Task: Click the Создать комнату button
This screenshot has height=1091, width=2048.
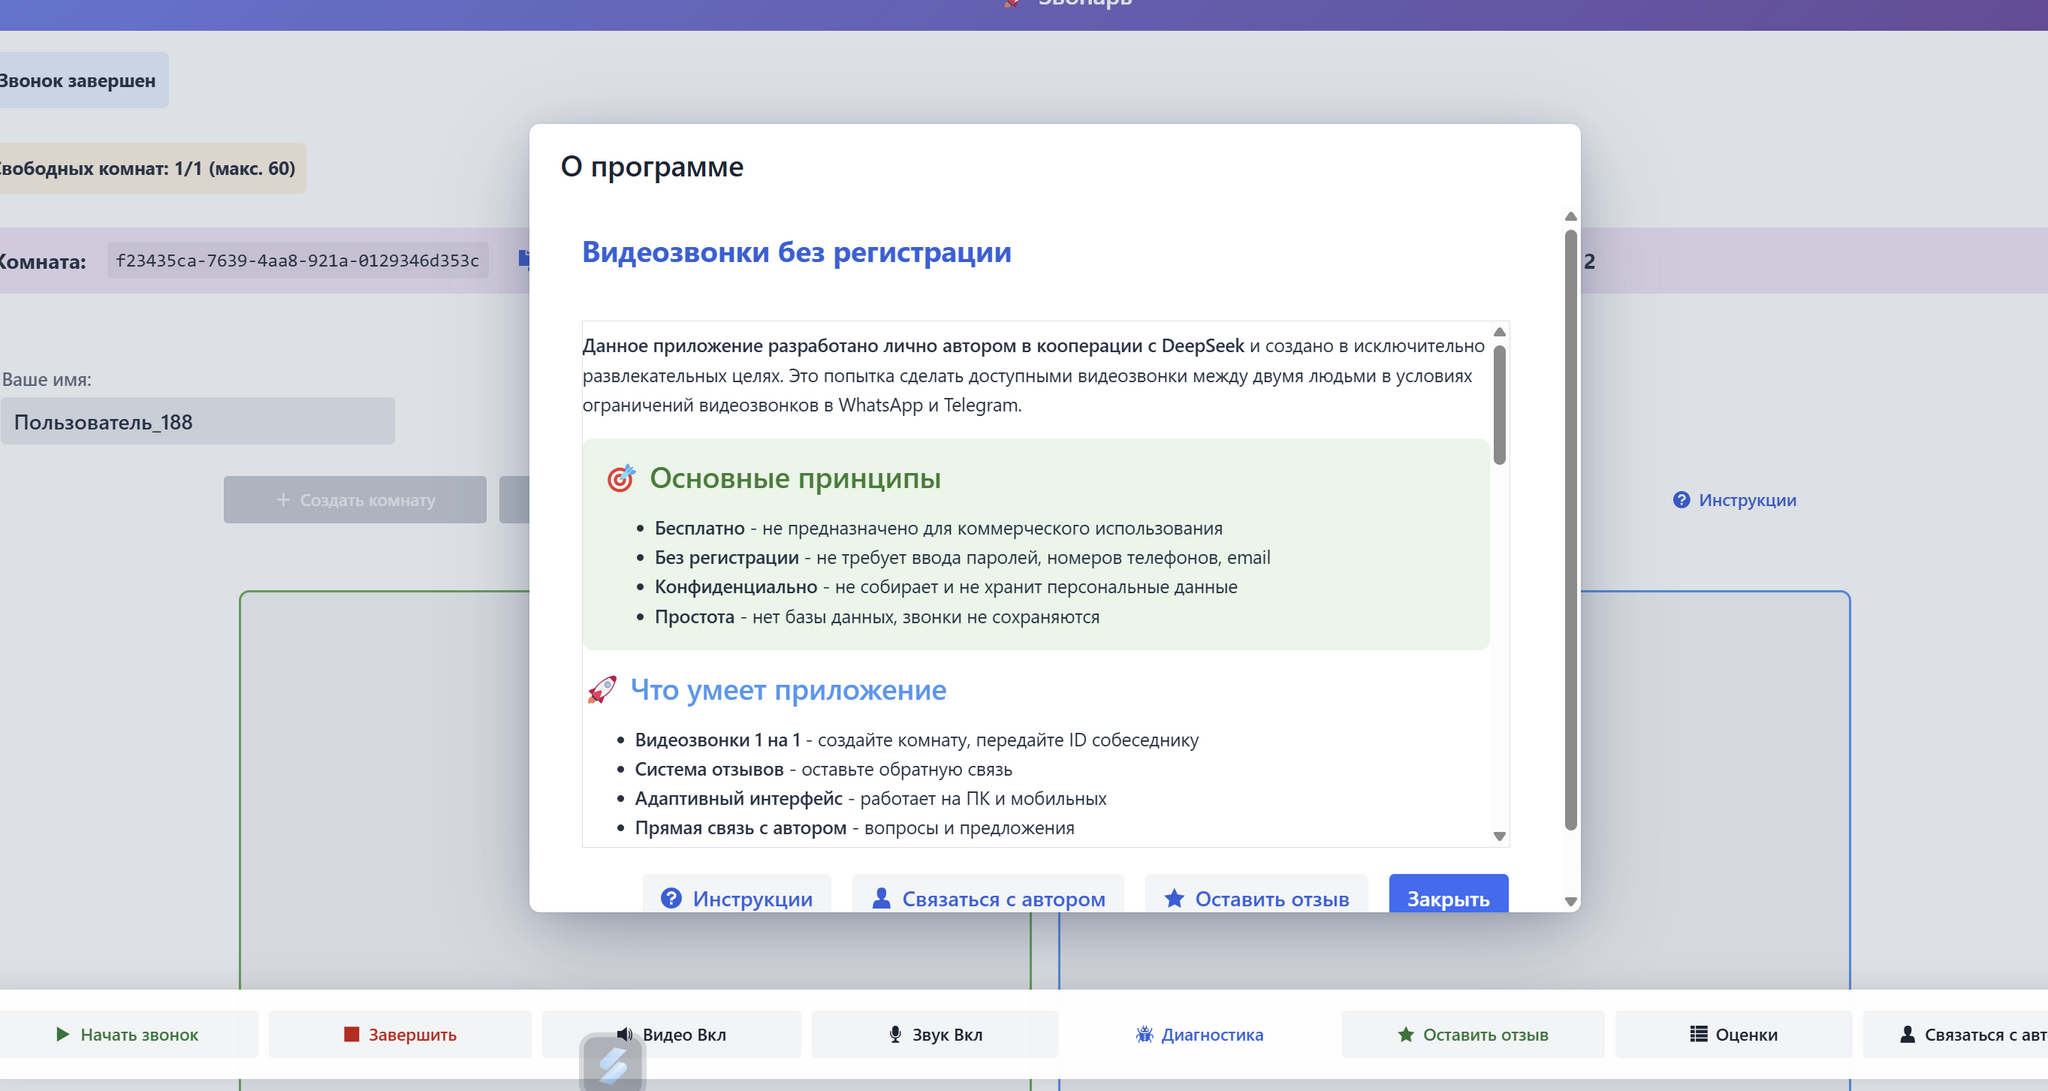Action: pyautogui.click(x=355, y=500)
